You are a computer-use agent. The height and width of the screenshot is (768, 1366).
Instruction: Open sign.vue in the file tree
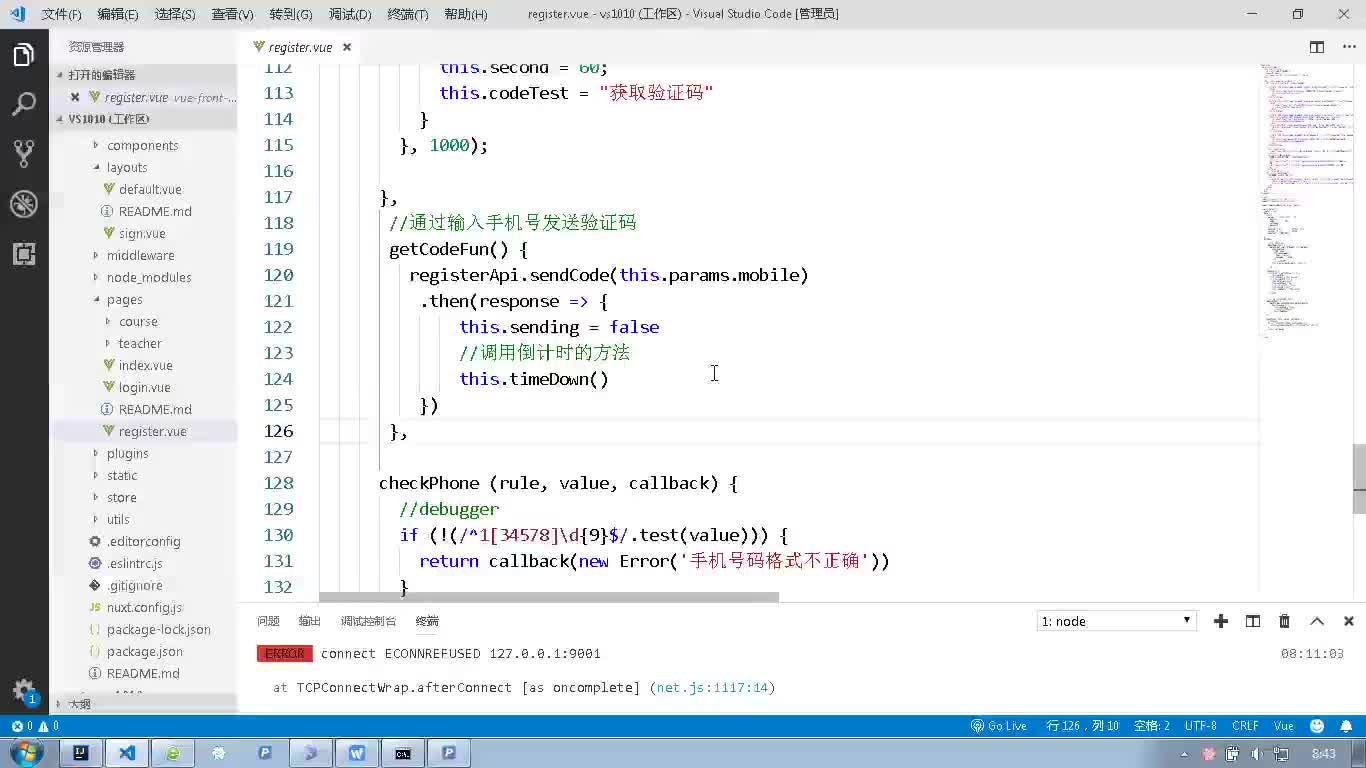(144, 233)
